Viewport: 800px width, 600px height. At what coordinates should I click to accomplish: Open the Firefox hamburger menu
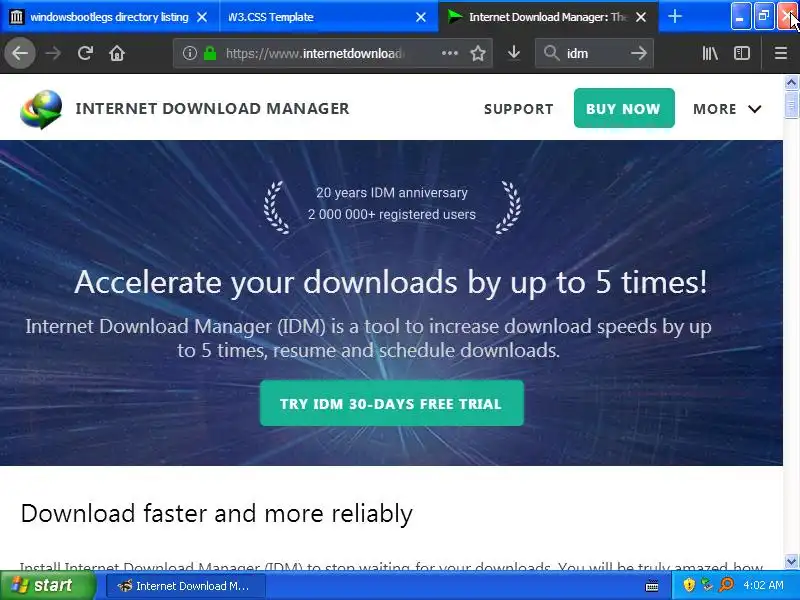[781, 53]
